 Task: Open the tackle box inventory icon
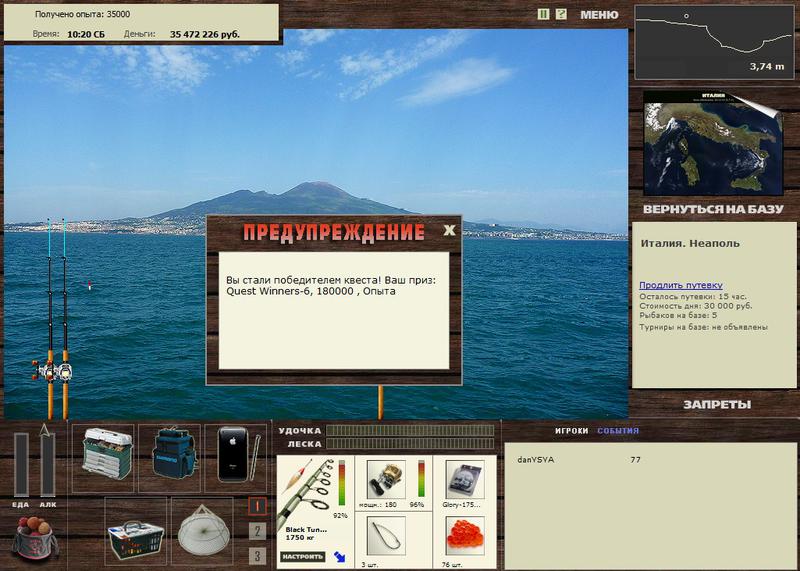point(107,454)
